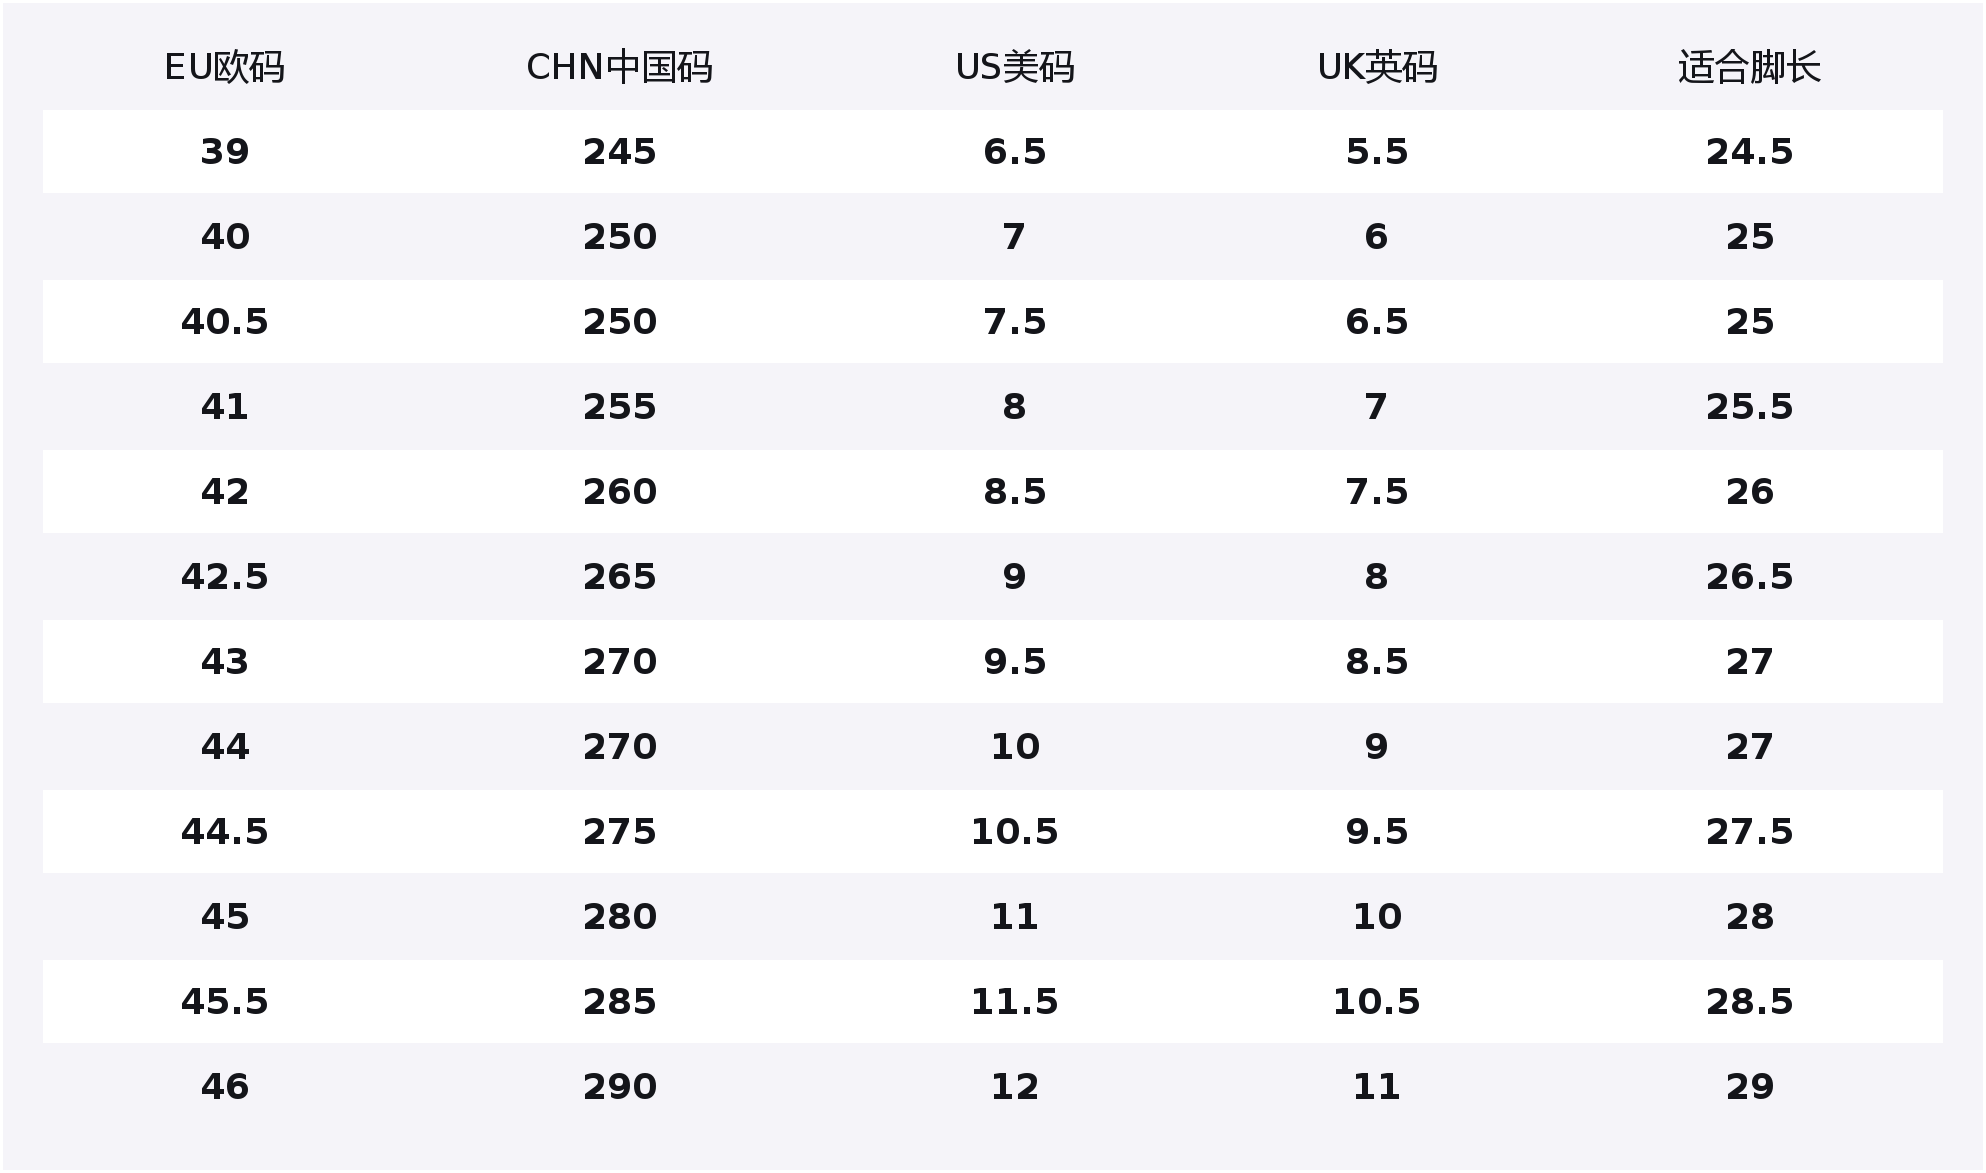The height and width of the screenshot is (1173, 1986).
Task: Click foot length 26.5 cell
Action: point(1749,577)
